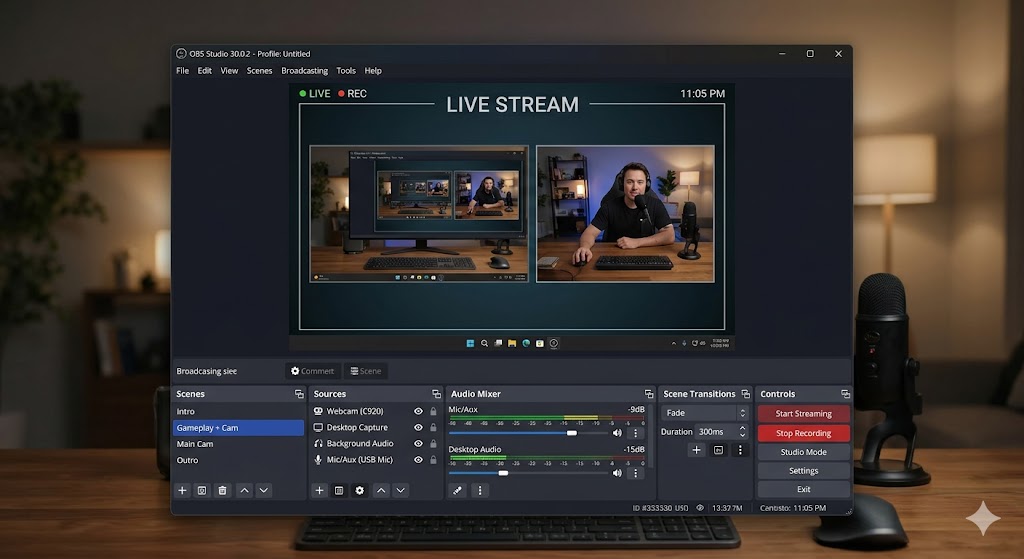Open source properties gear icon in Sources toolbar
Screen dimensions: 1024x559
tap(359, 490)
